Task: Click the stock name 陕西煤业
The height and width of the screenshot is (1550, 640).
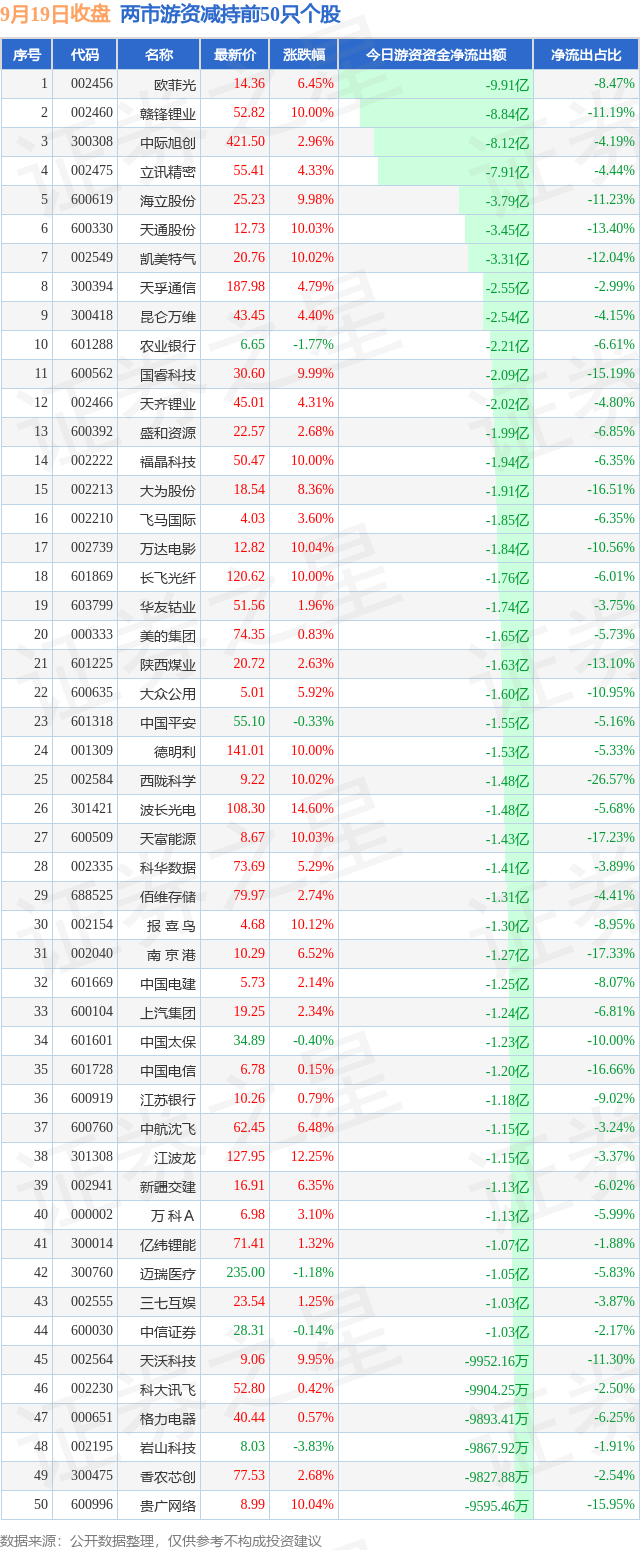Action: [x=168, y=664]
